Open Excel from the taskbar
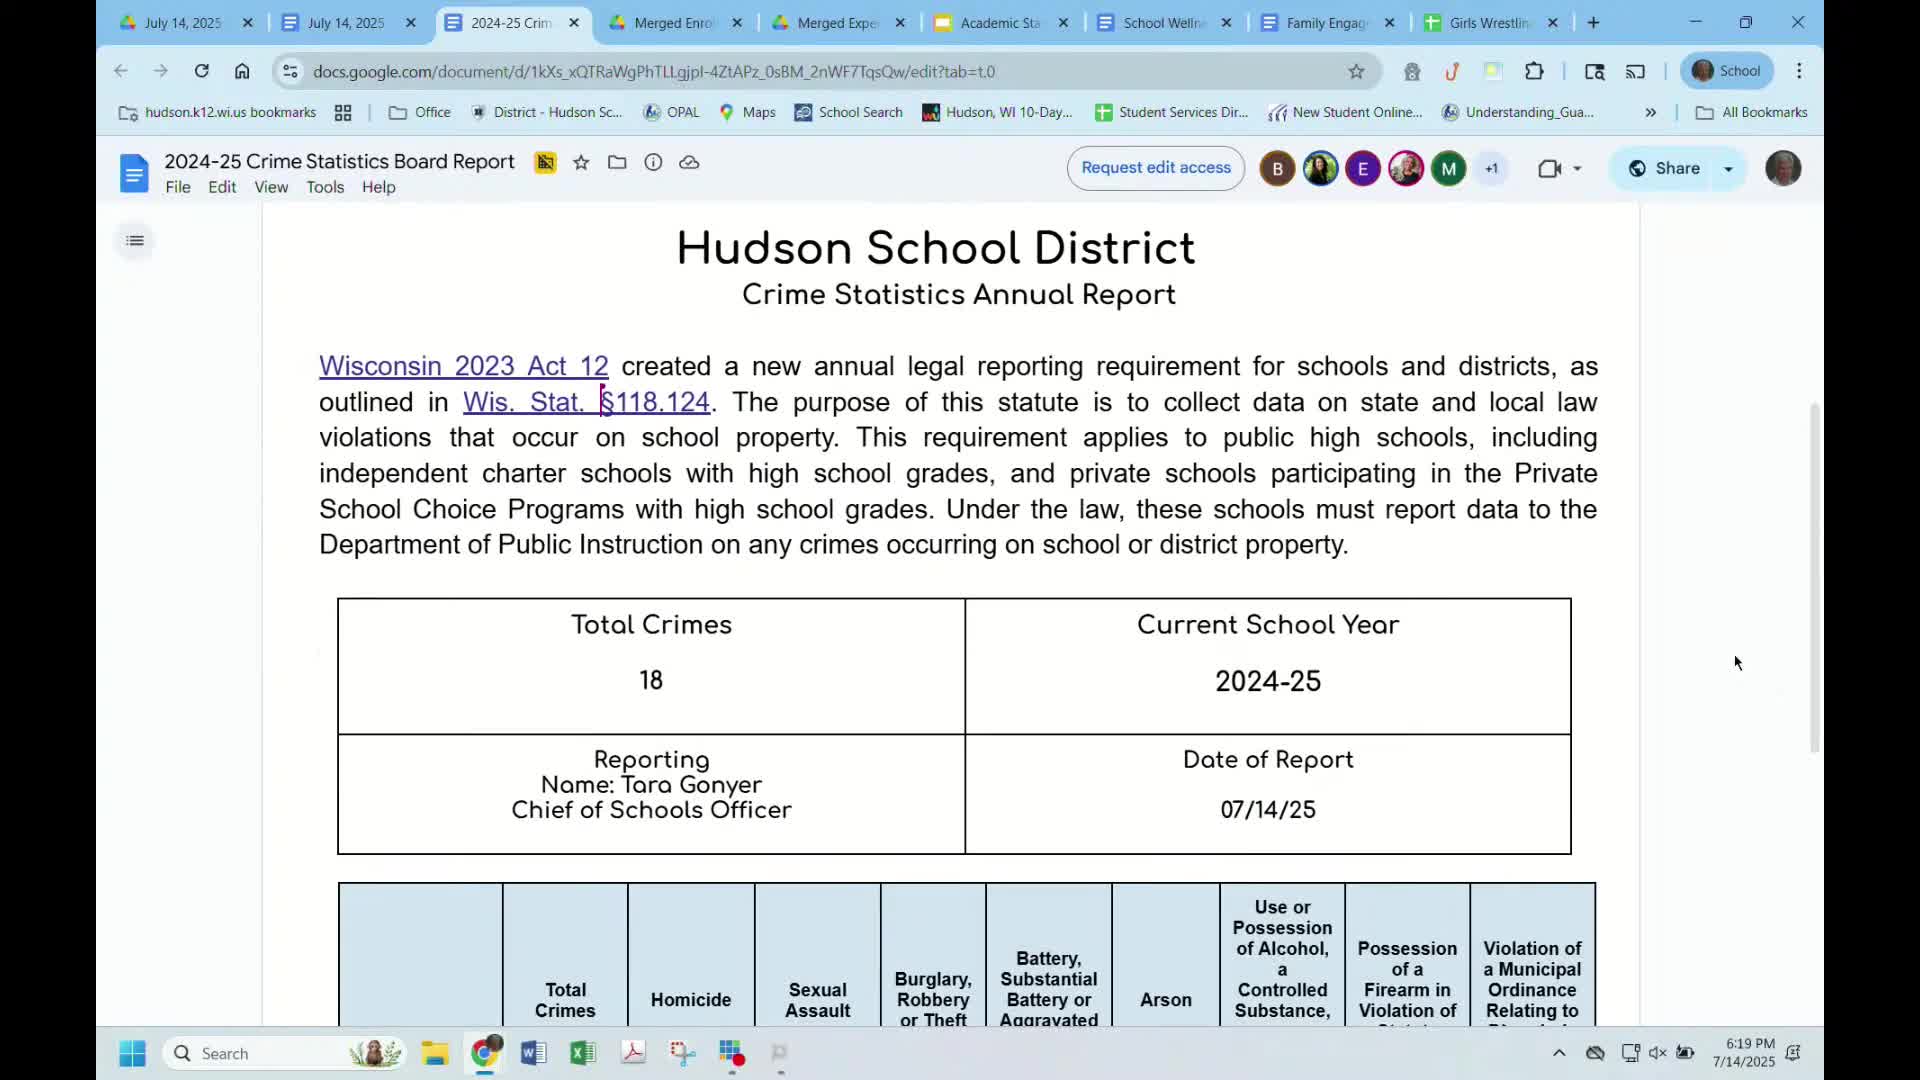The height and width of the screenshot is (1080, 1920). pos(582,1053)
